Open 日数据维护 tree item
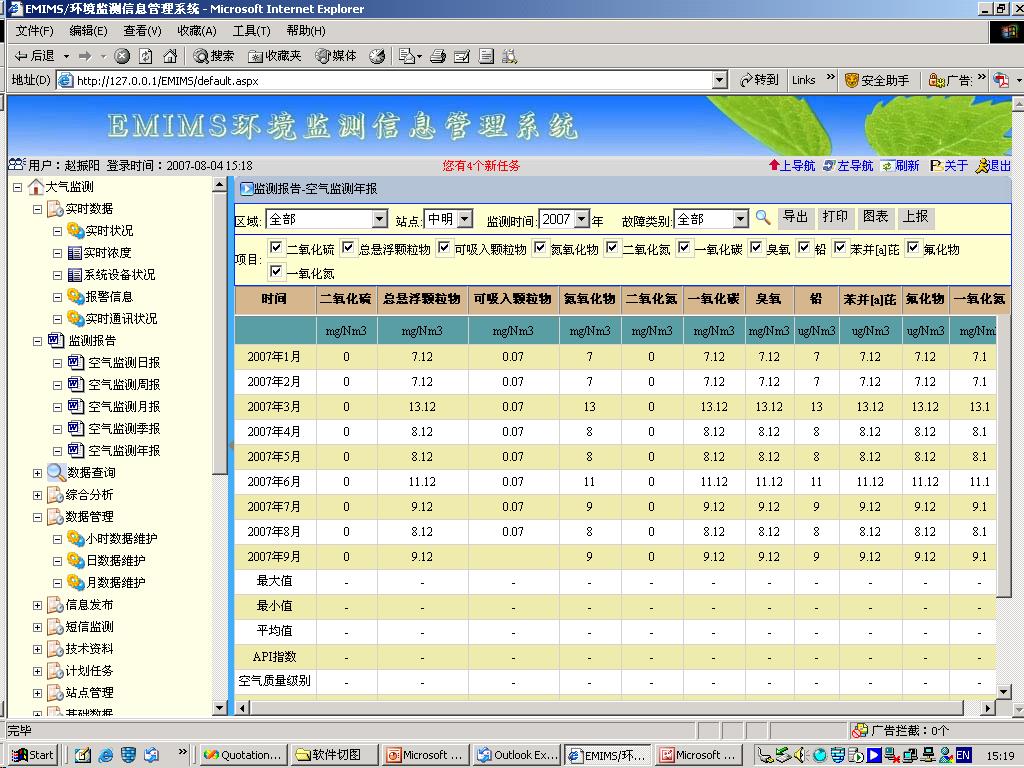 [x=116, y=560]
